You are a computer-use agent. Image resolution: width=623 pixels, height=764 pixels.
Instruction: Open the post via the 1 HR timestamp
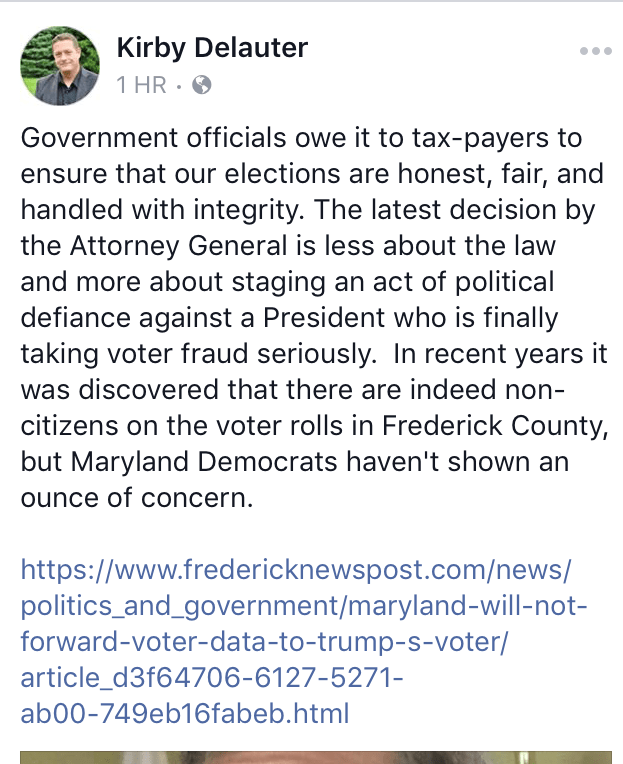[x=141, y=85]
